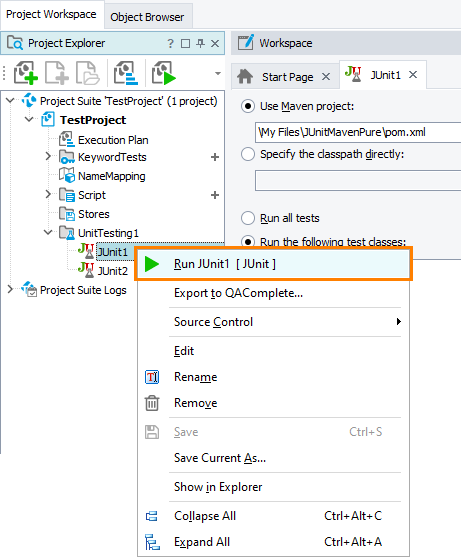Choose Collapse All from context menu

(x=273, y=516)
